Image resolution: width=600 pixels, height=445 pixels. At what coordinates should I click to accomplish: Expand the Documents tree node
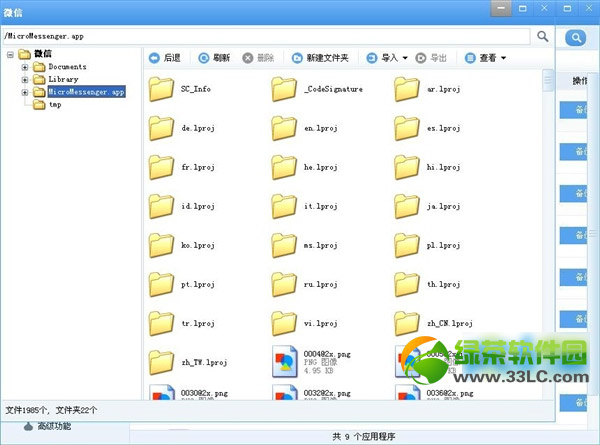[25, 67]
